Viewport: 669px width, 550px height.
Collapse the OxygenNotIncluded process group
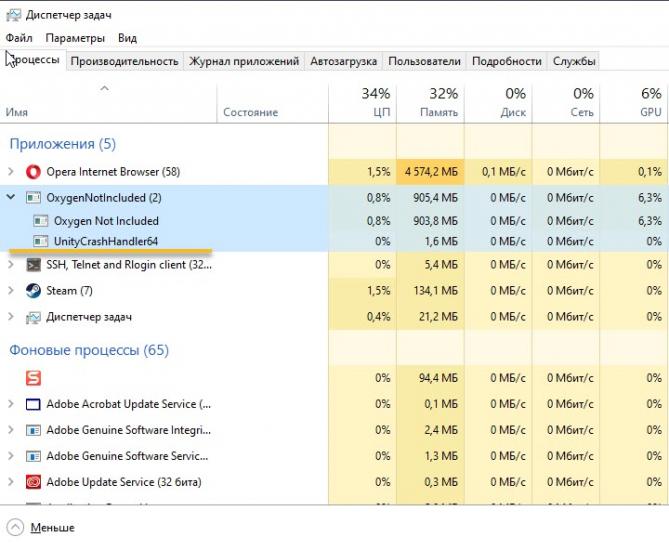[x=11, y=197]
